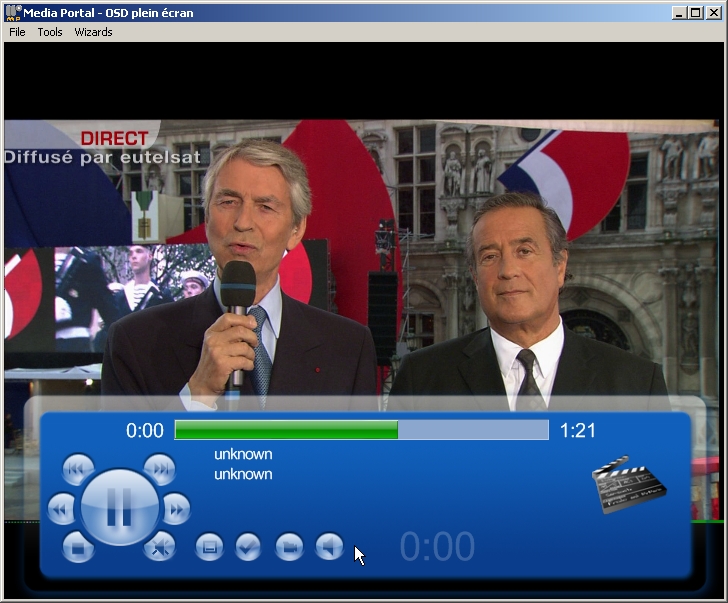Rewind the video
728x603 pixels.
click(x=61, y=509)
